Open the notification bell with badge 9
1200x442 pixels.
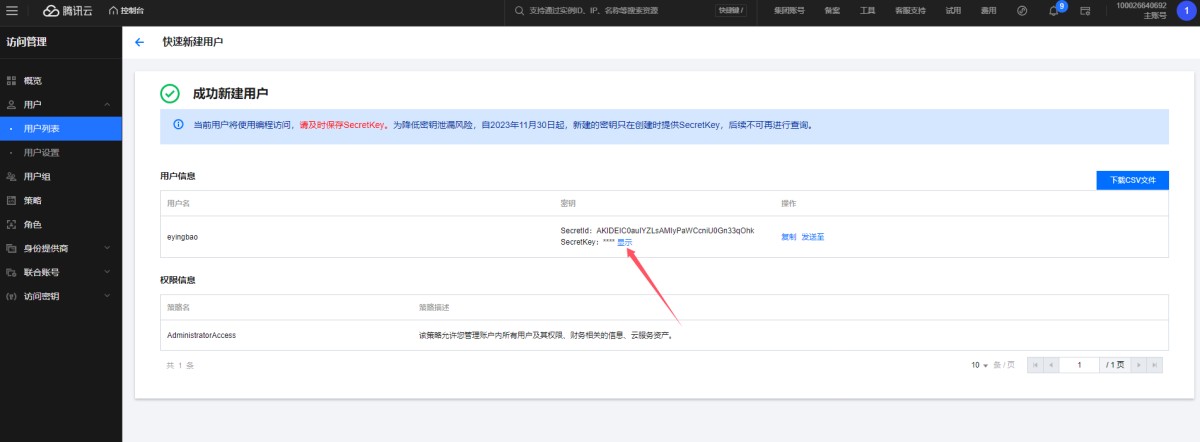coord(1053,10)
